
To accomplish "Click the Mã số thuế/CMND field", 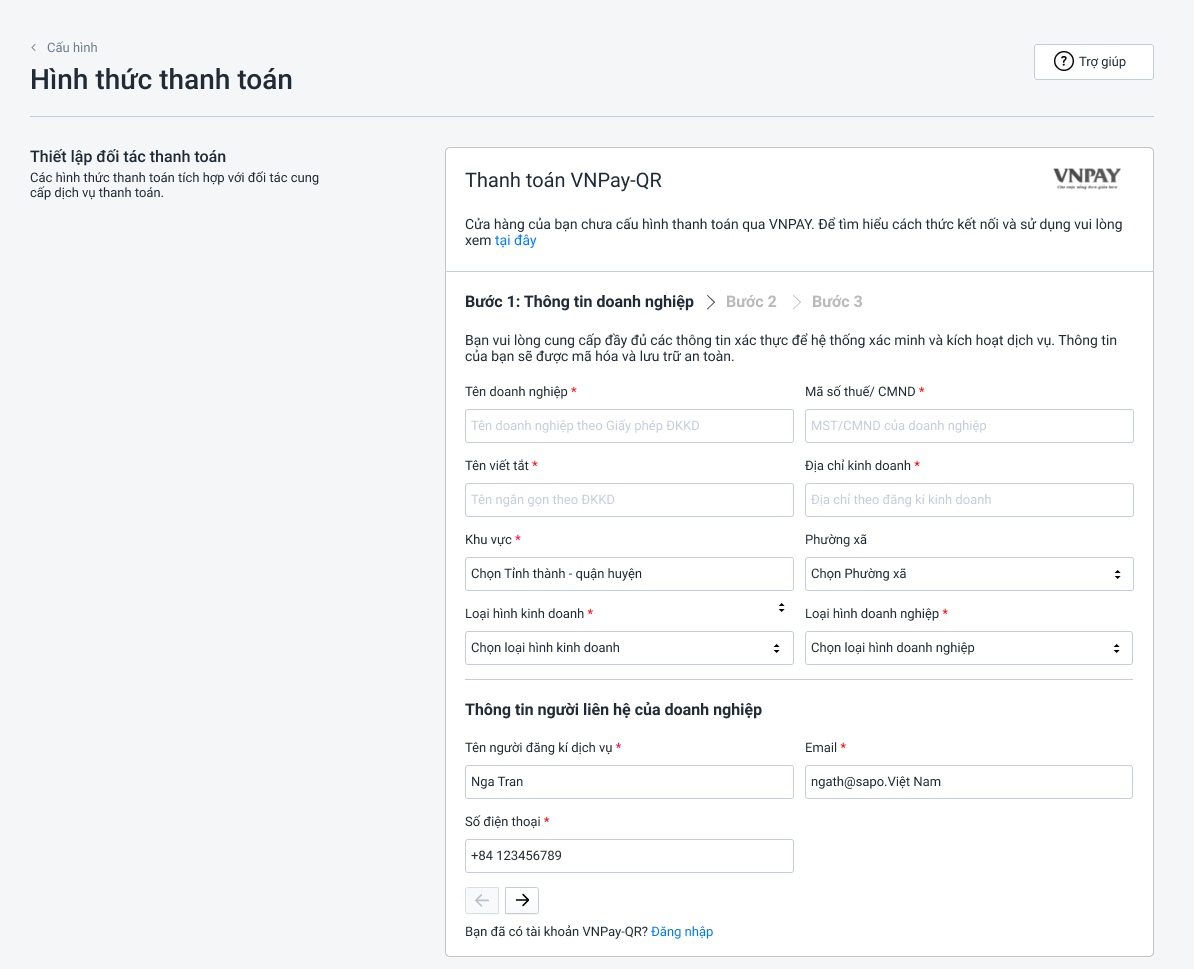I will point(968,426).
